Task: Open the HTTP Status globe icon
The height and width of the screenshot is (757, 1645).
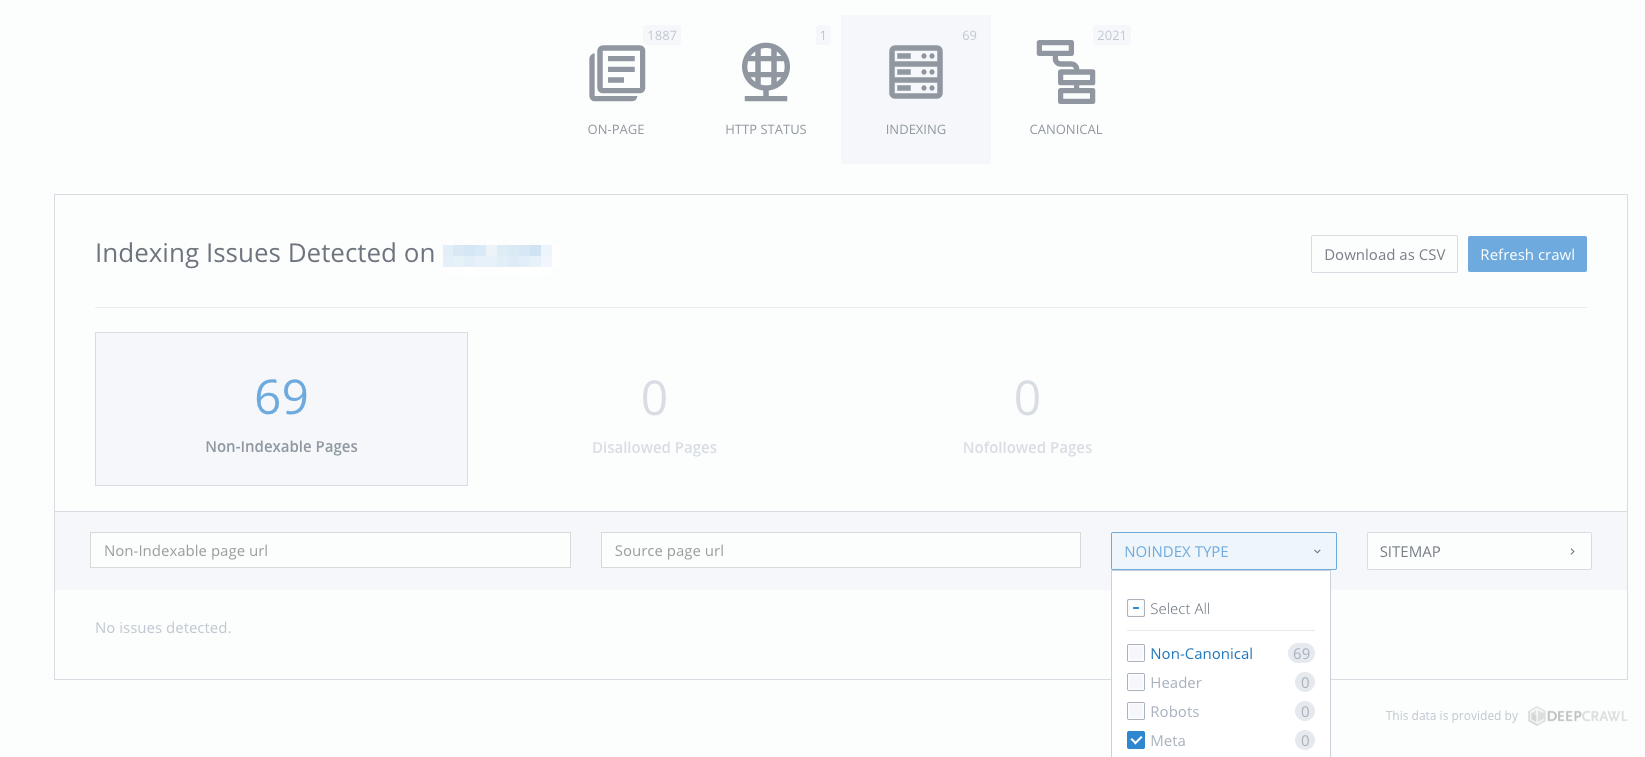Action: click(x=766, y=72)
